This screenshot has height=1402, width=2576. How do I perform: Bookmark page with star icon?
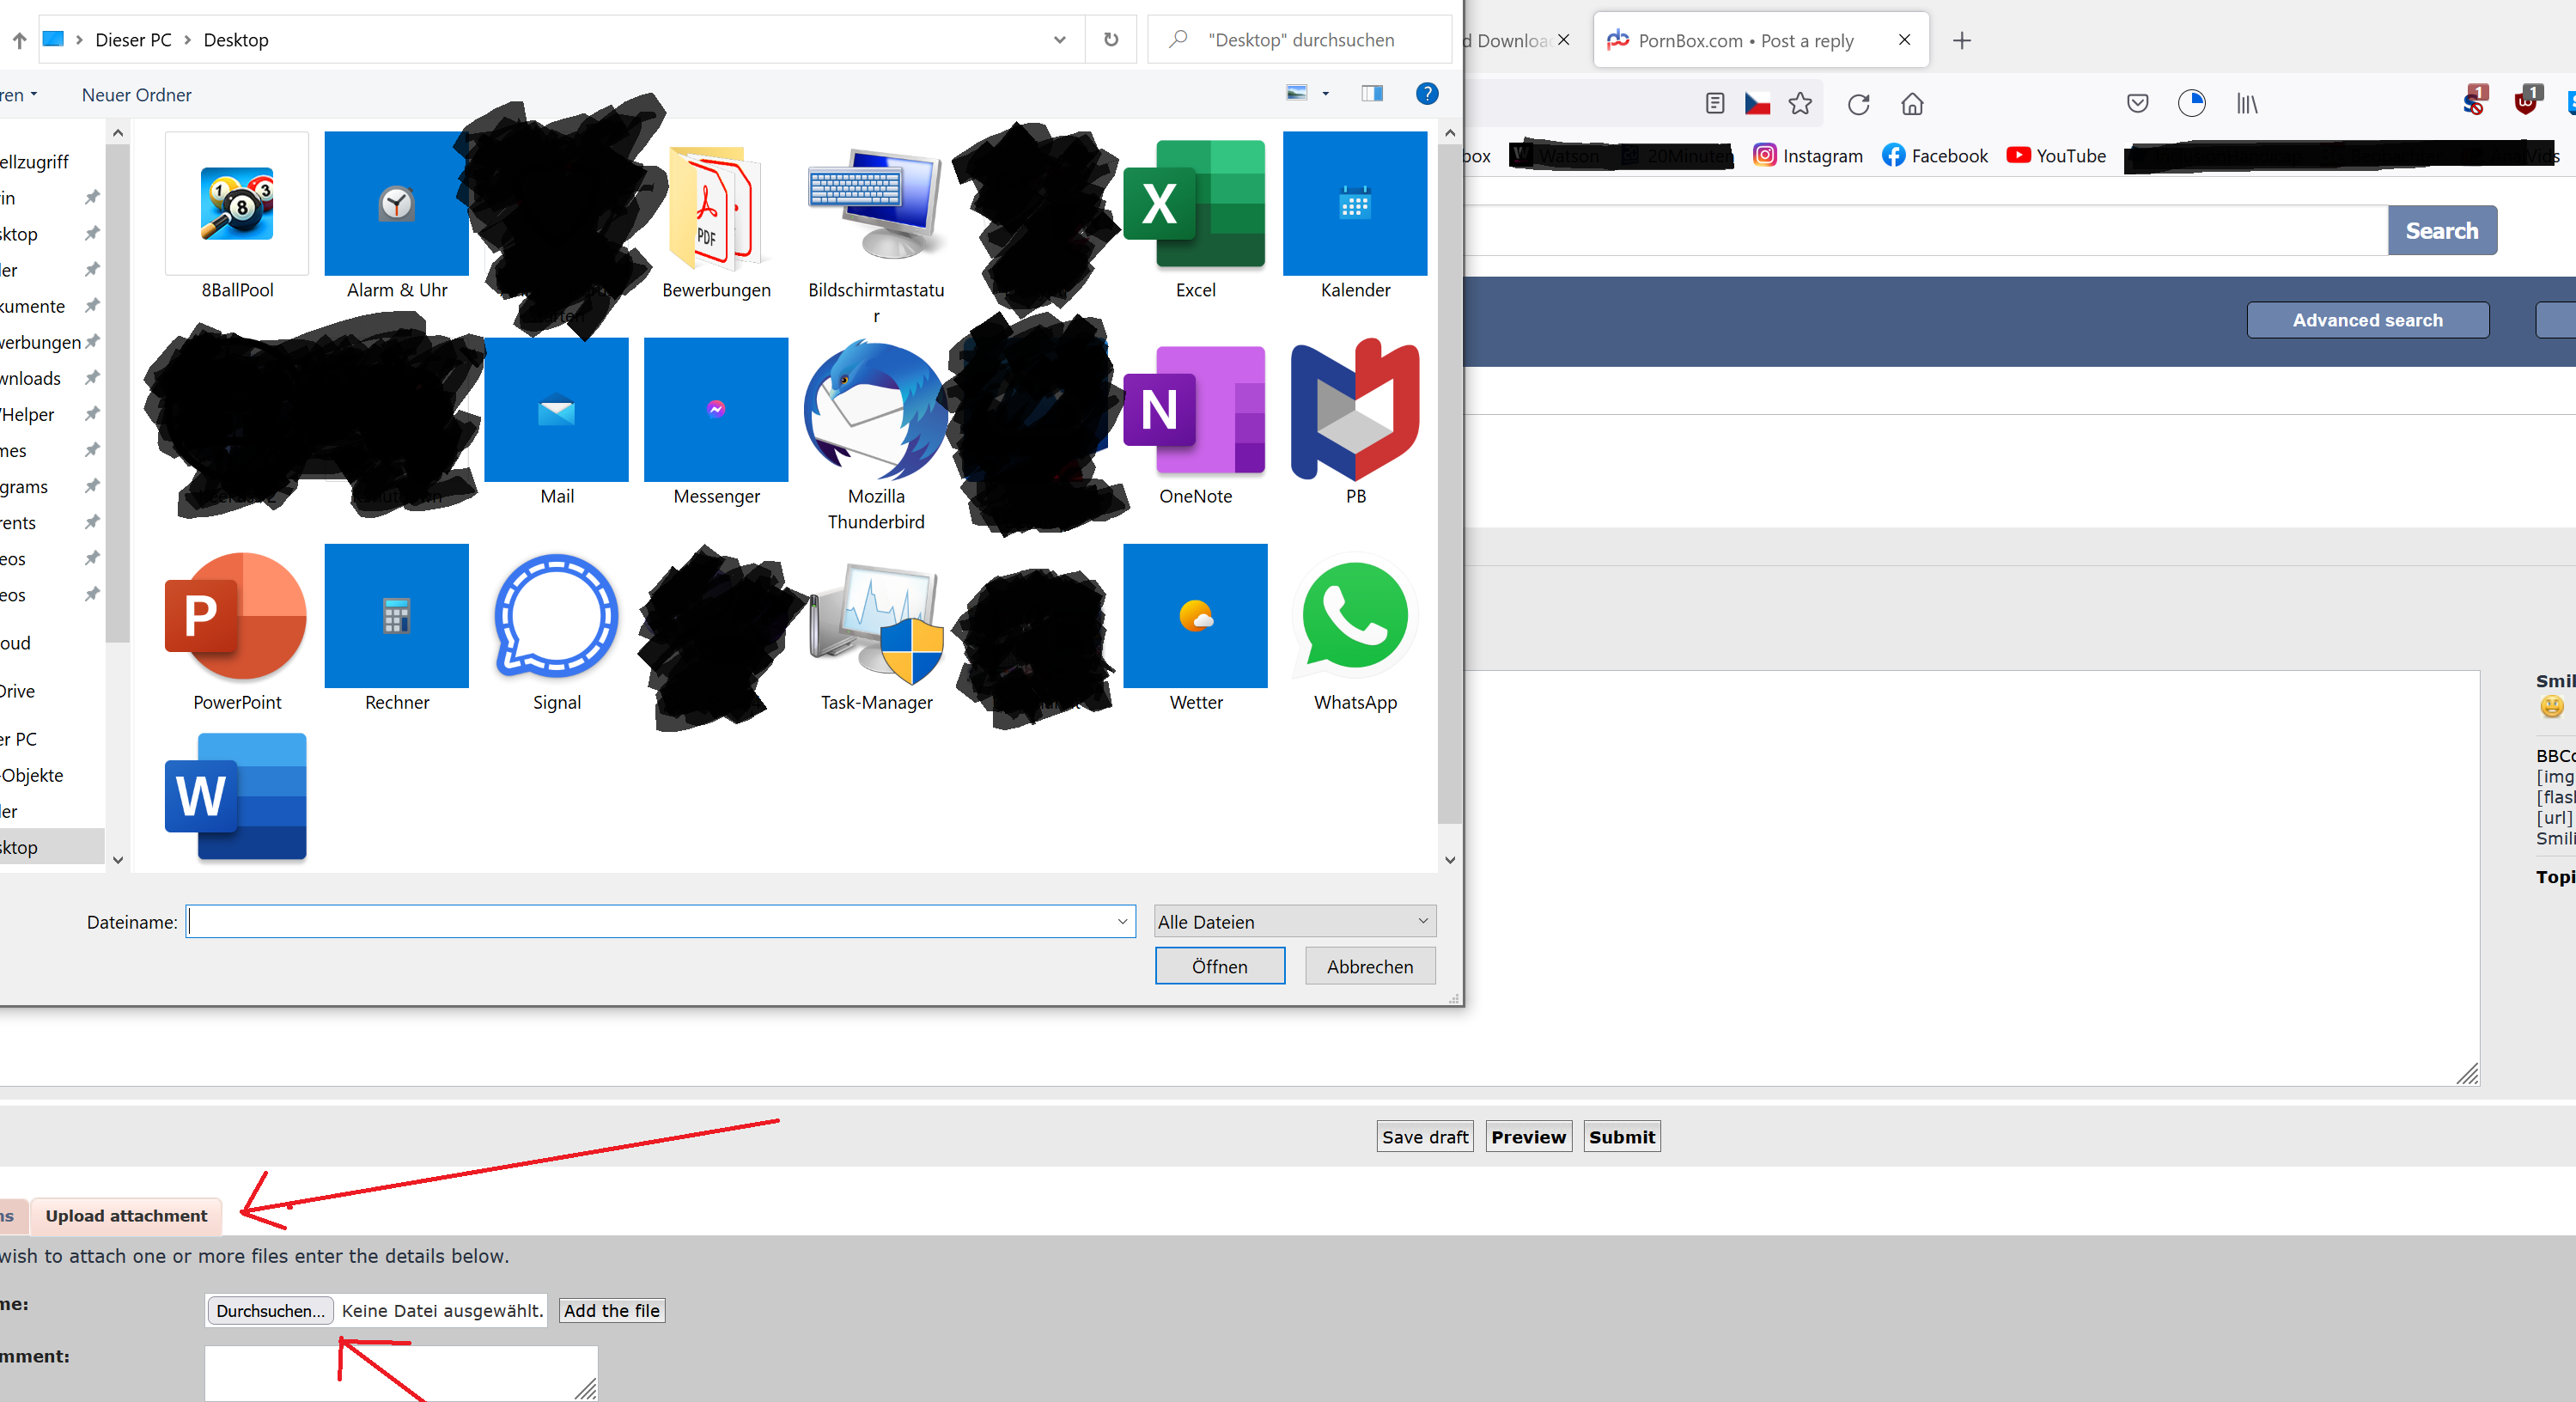[1800, 104]
